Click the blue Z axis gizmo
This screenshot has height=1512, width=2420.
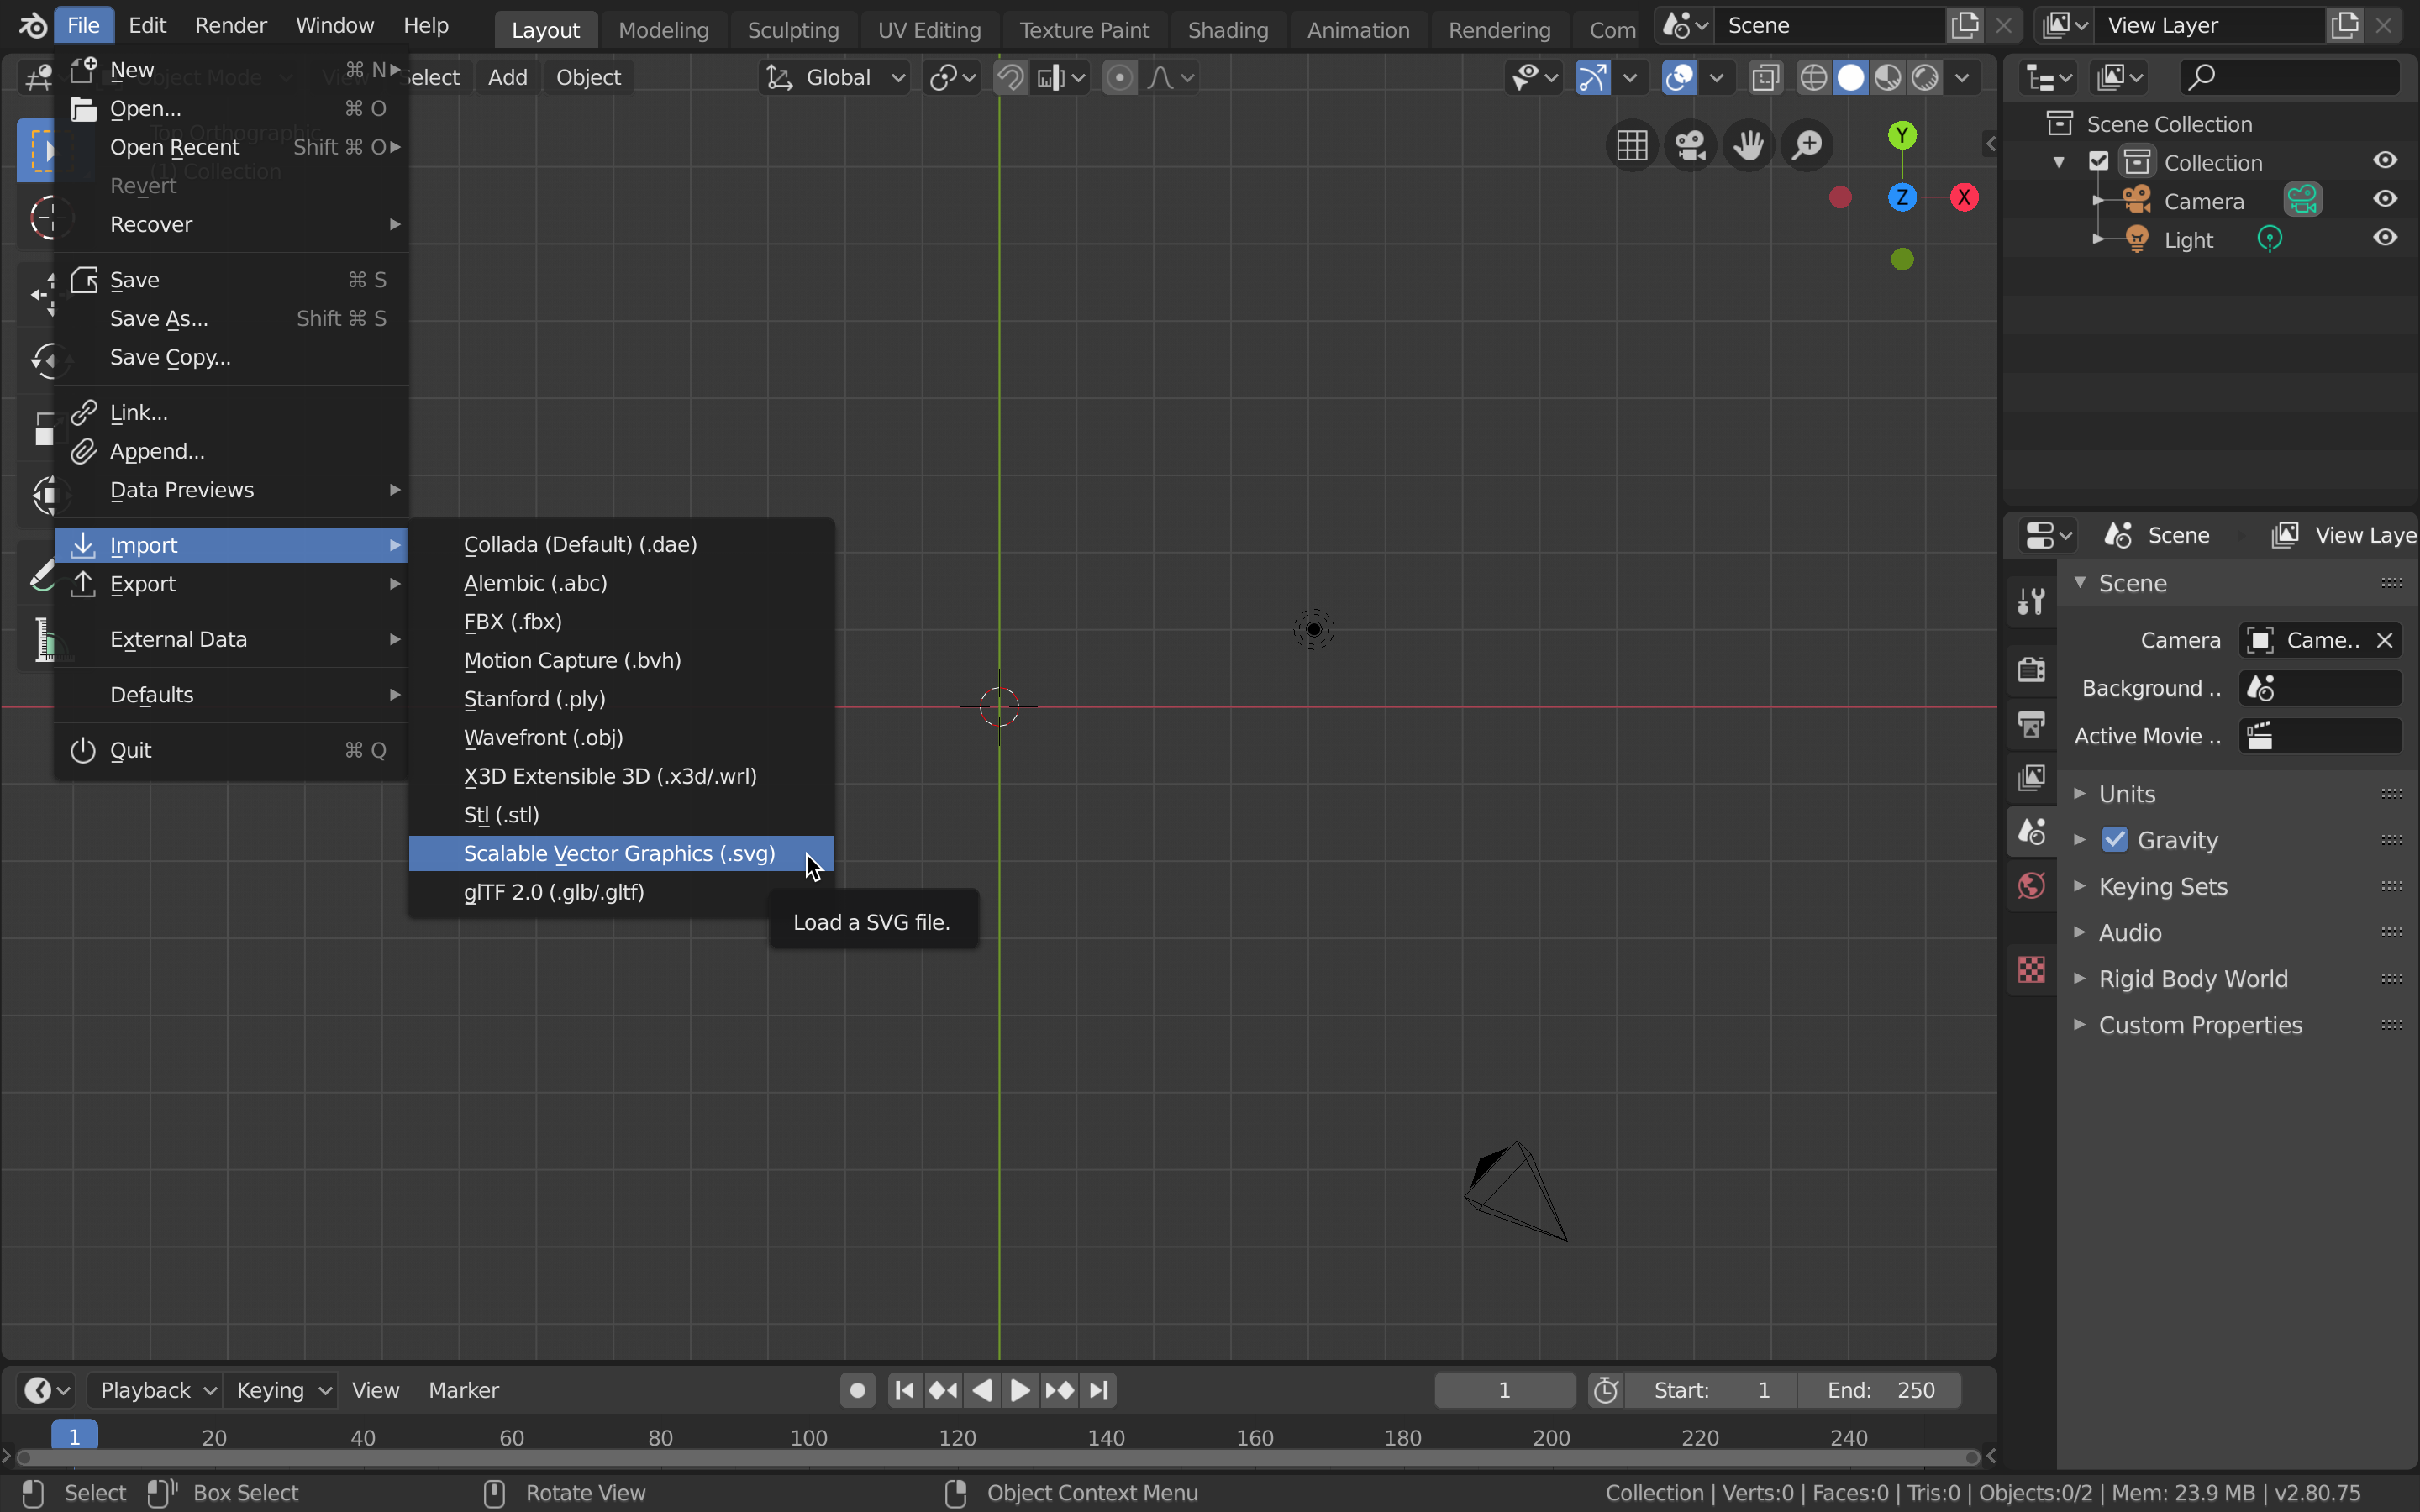pyautogui.click(x=1902, y=197)
